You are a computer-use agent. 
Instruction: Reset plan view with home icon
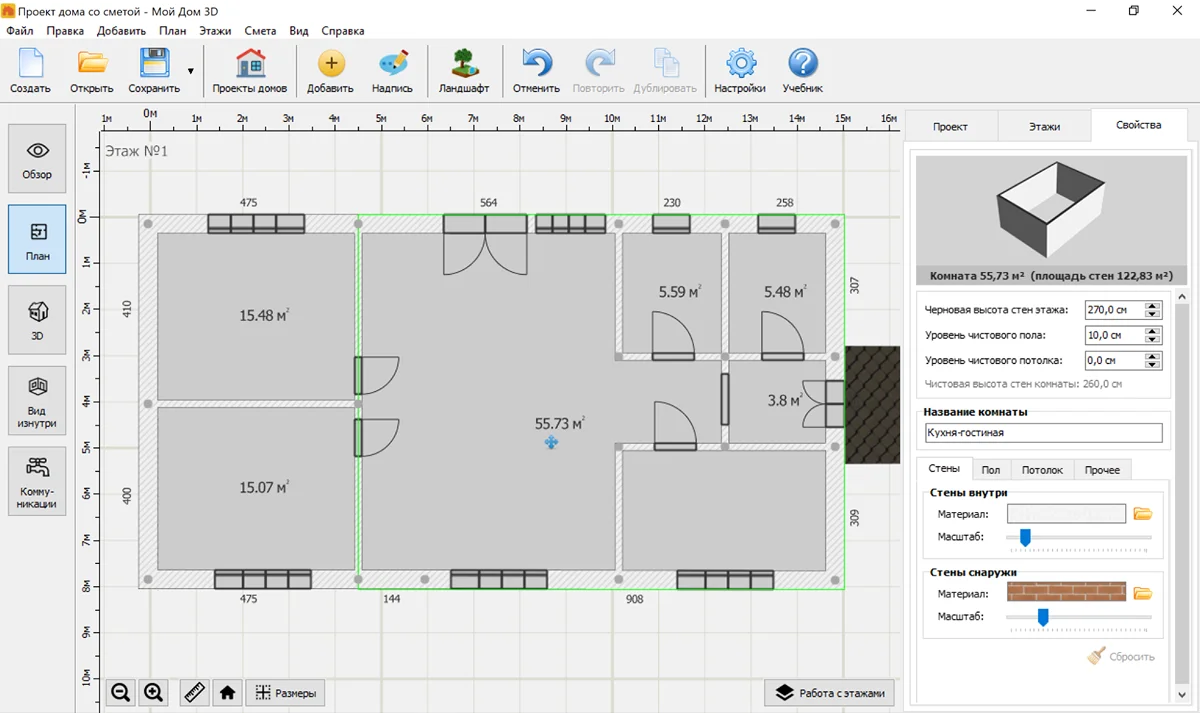click(x=227, y=692)
